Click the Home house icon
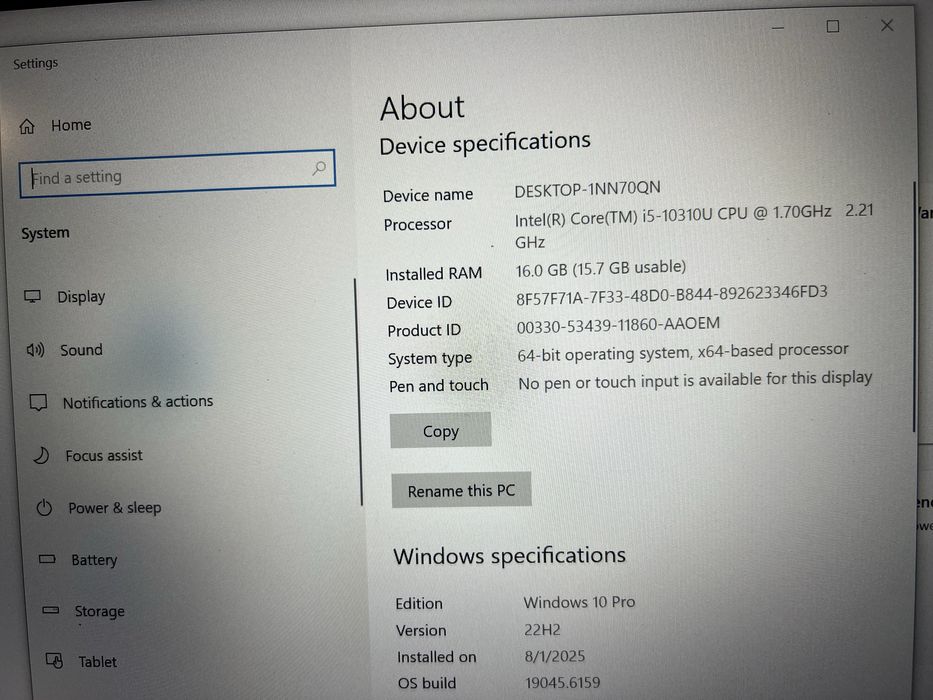 [27, 126]
